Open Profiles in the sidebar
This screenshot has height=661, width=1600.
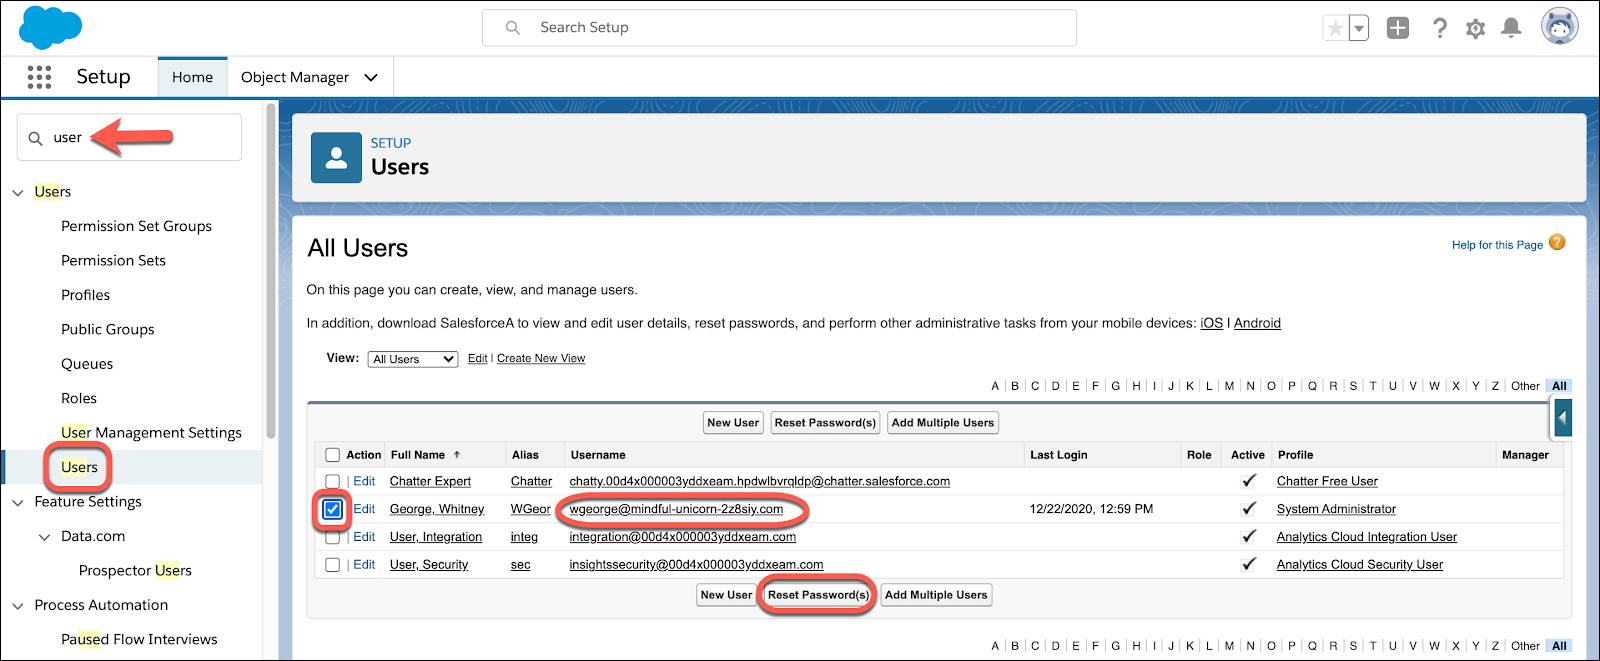click(85, 295)
